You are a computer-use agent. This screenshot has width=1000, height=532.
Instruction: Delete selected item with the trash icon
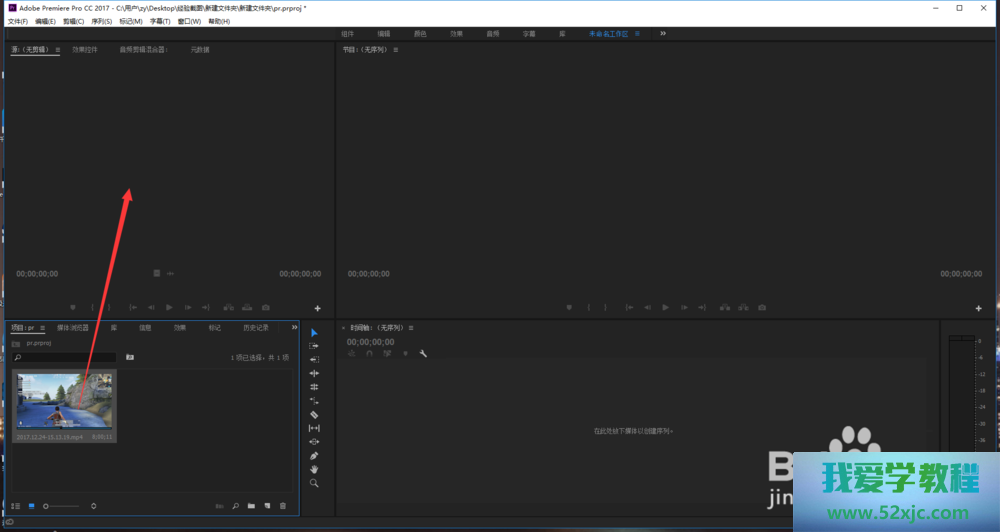click(x=283, y=506)
